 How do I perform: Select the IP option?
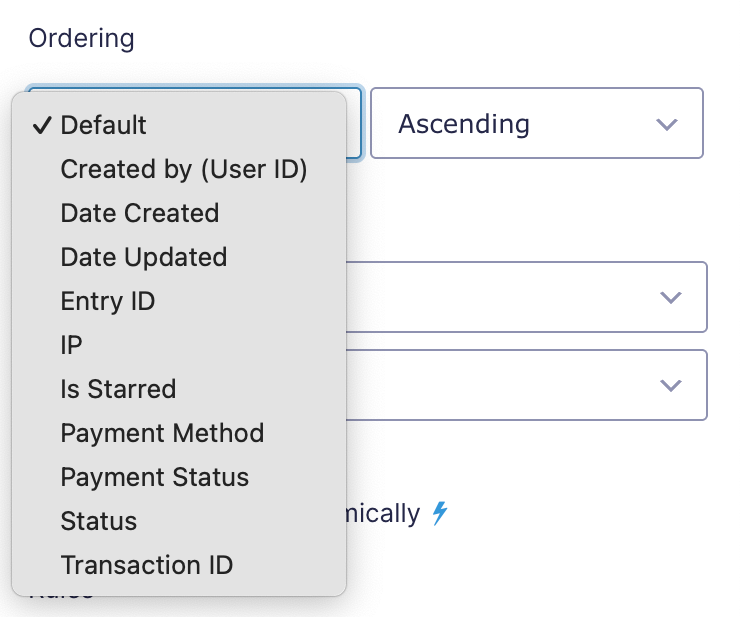coord(179,345)
